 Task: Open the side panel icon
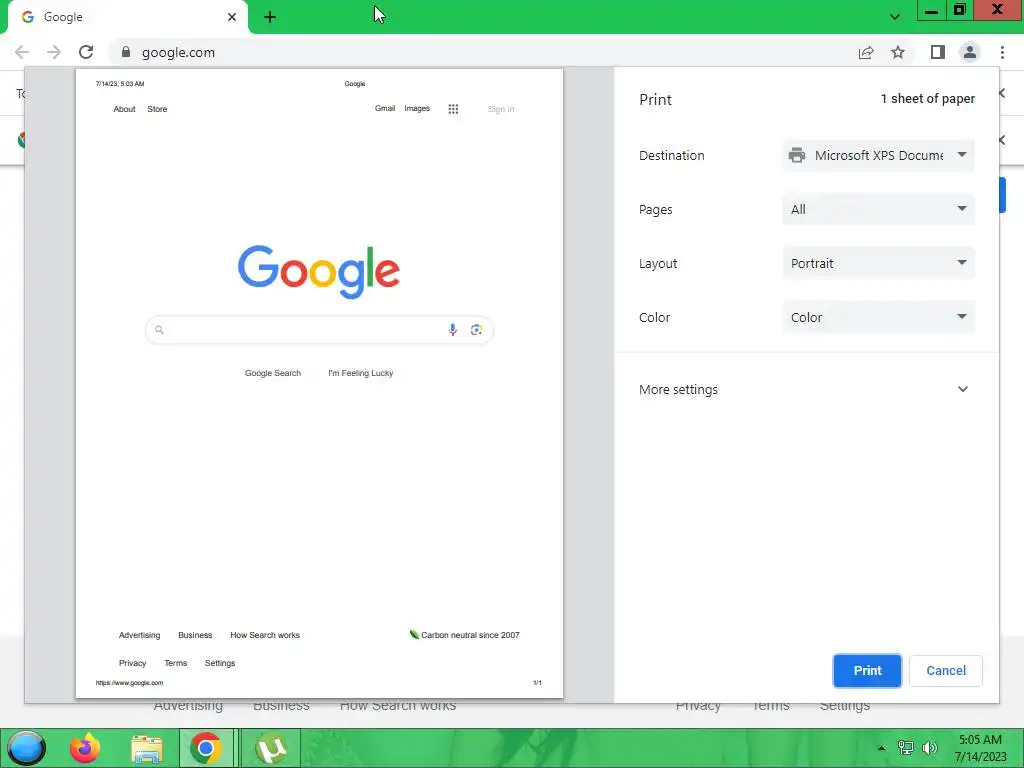pyautogui.click(x=938, y=52)
